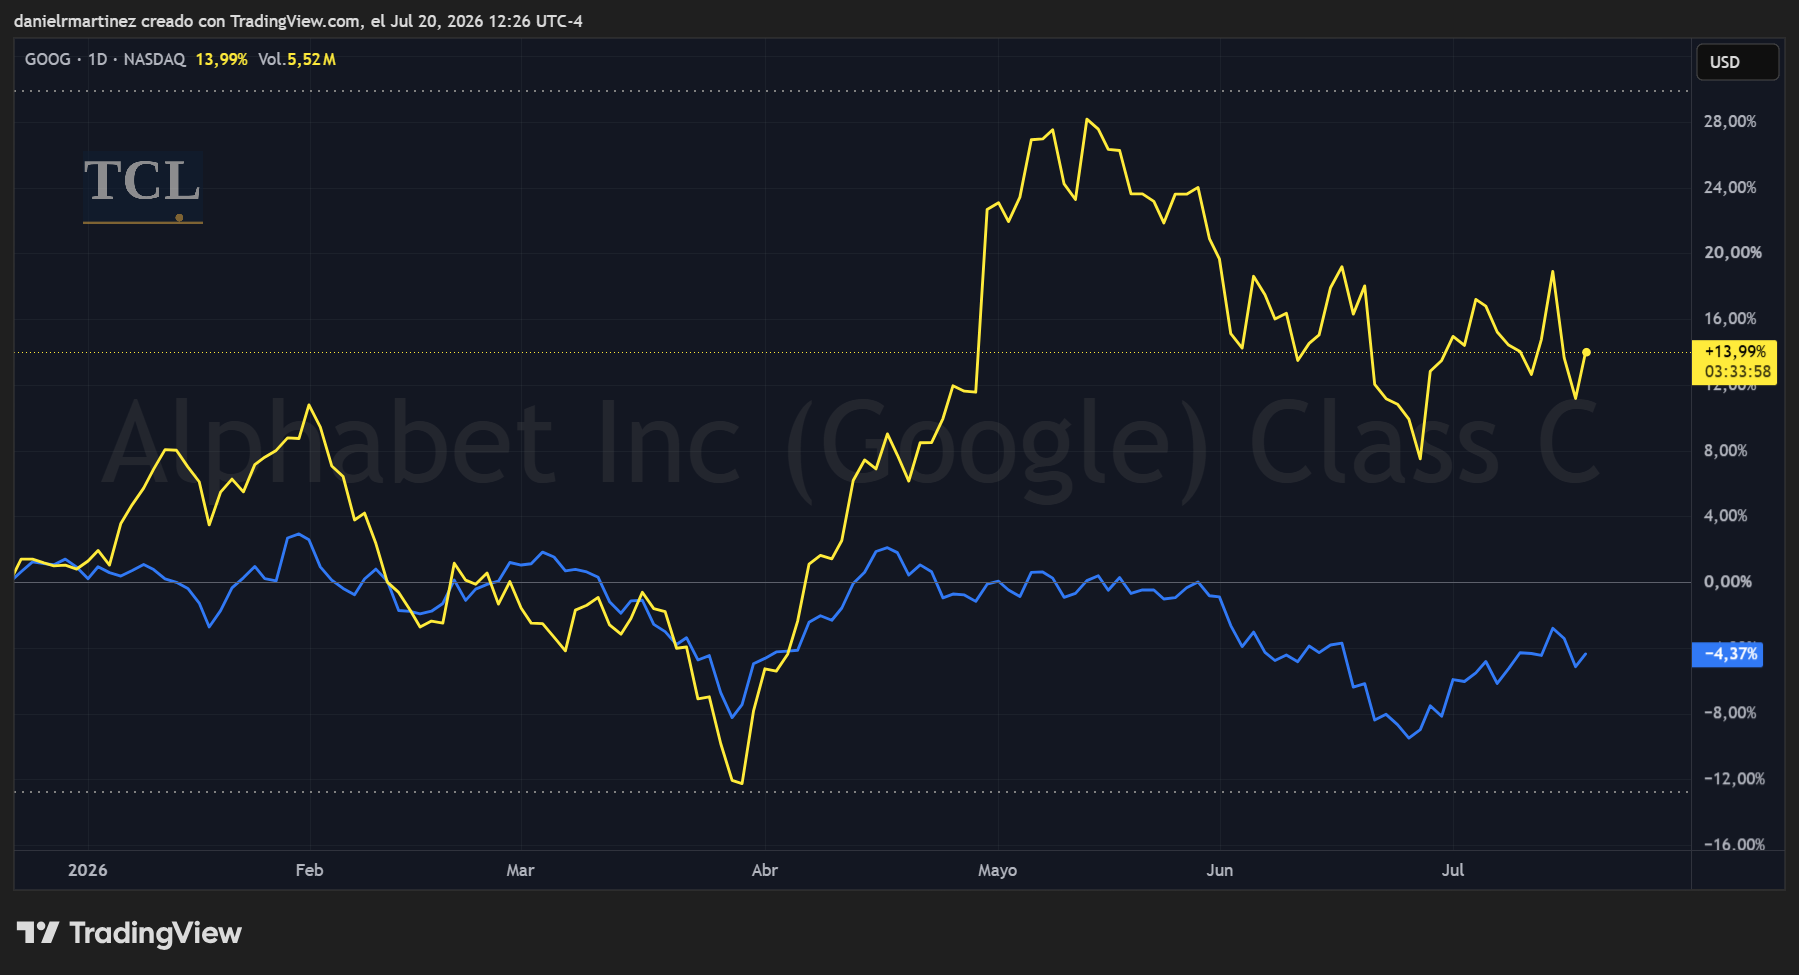Click the TCL logo image

point(143,187)
